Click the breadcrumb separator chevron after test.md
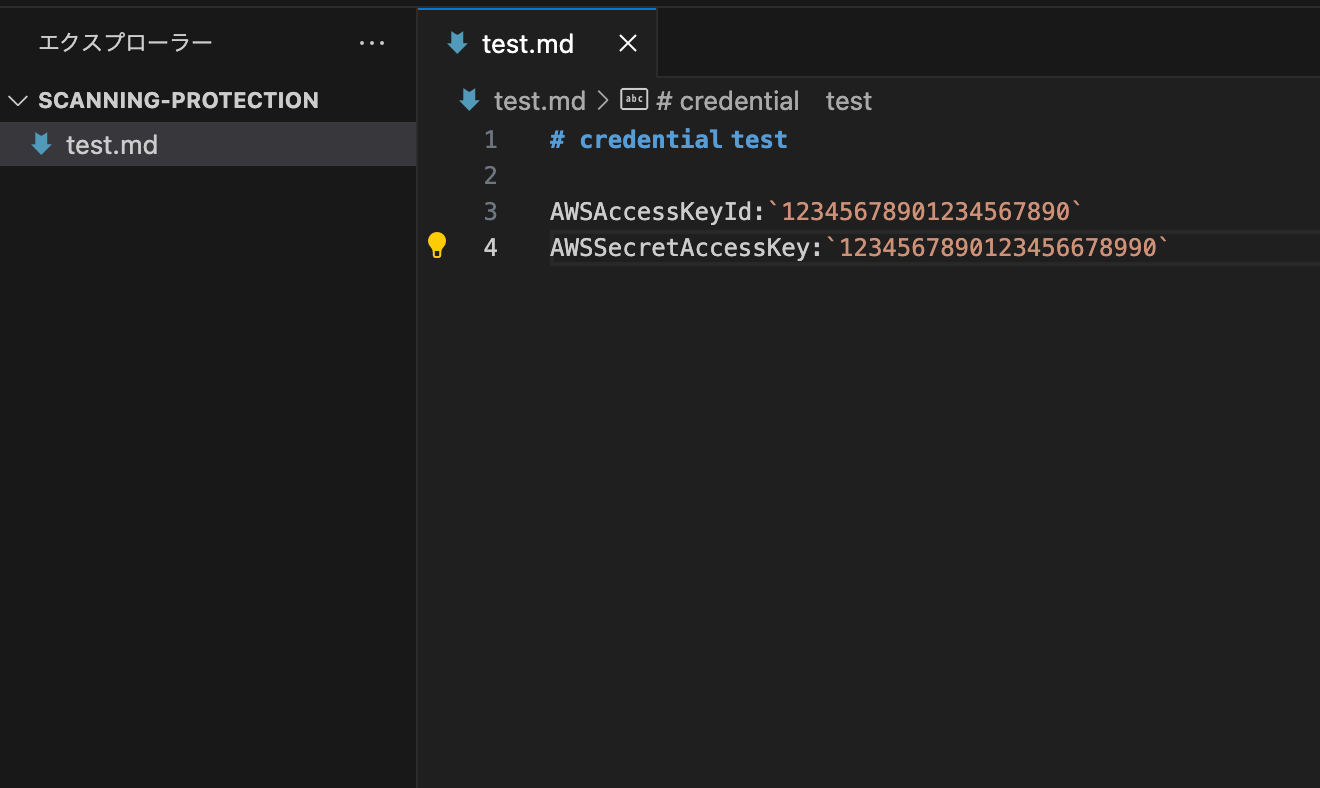 tap(603, 100)
